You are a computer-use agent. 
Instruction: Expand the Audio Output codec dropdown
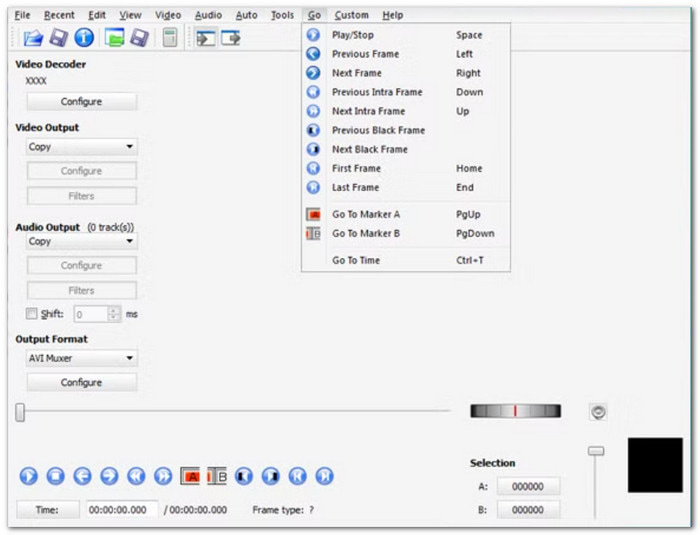[82, 241]
